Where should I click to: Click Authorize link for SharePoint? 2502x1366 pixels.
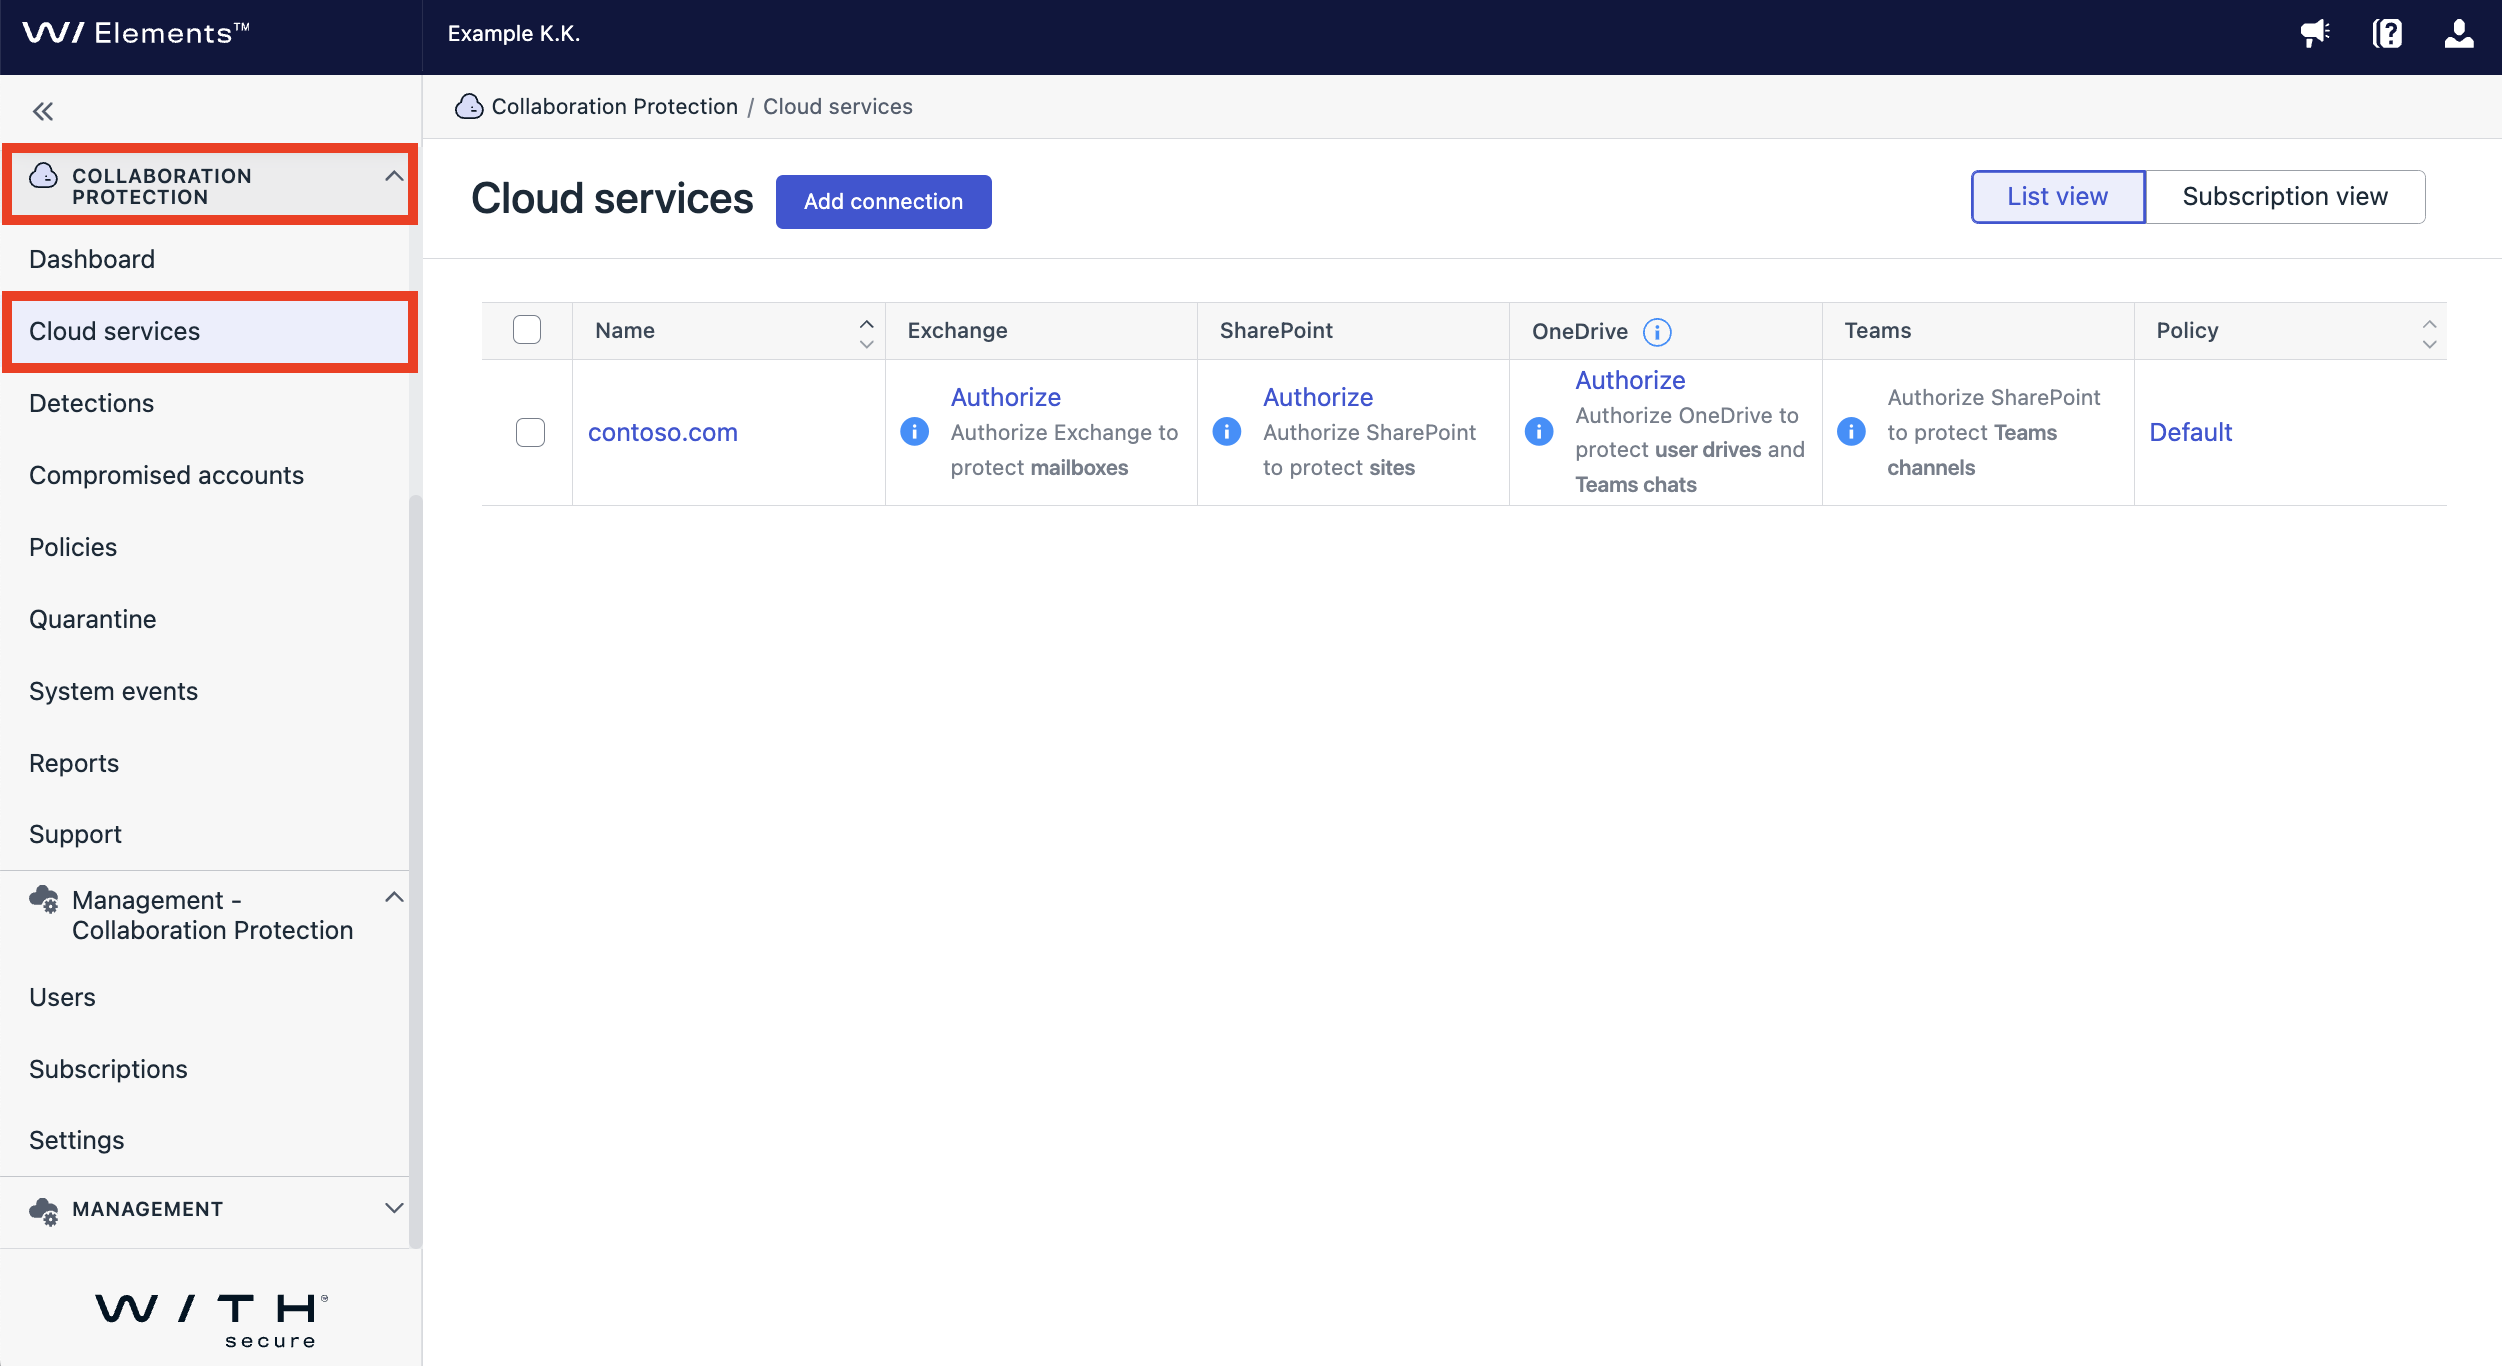pos(1318,397)
